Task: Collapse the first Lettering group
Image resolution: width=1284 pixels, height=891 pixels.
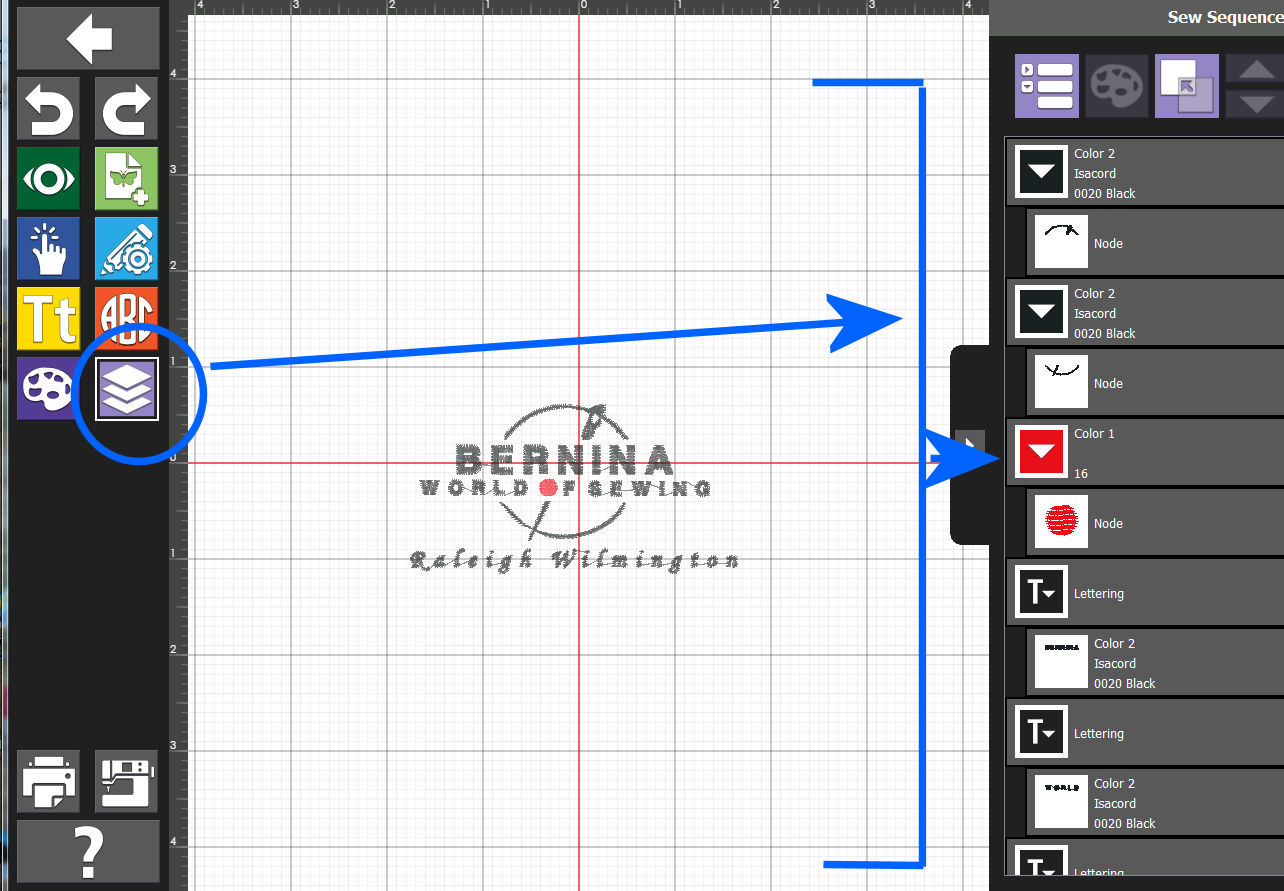Action: 1041,592
